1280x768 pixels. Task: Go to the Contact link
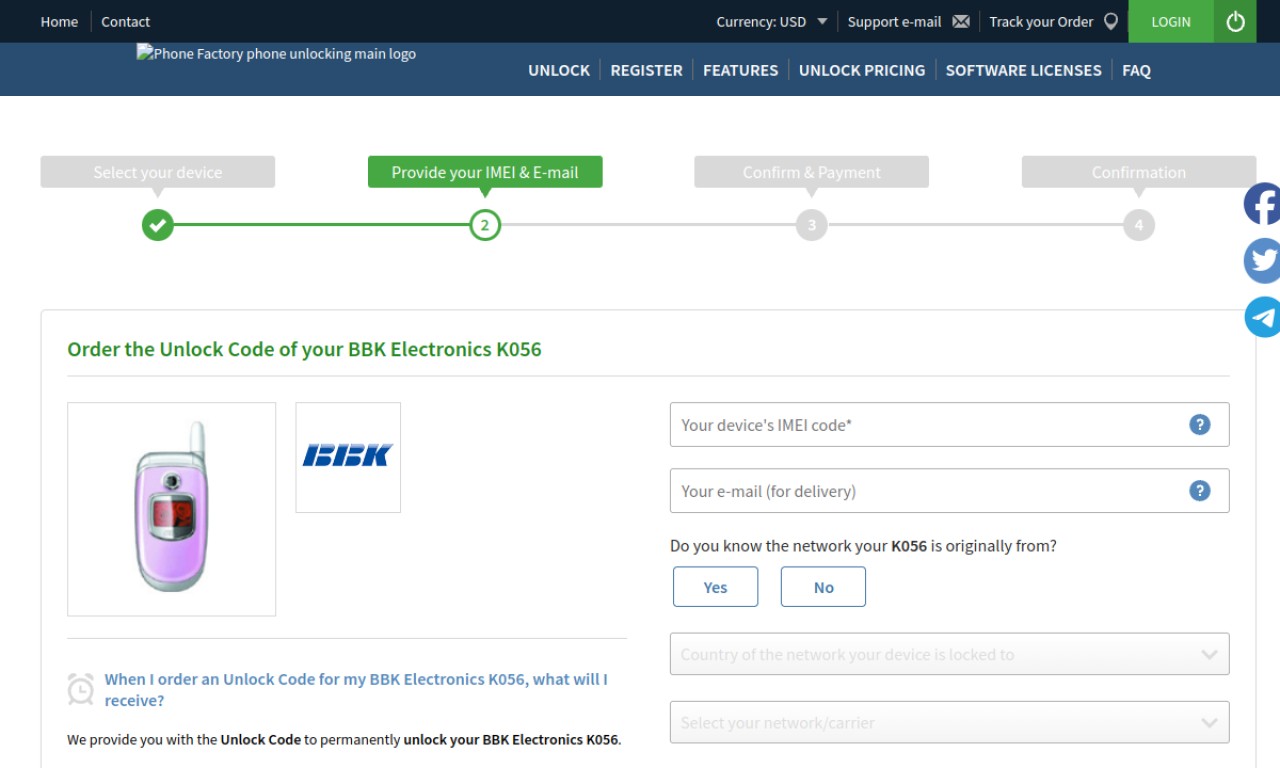point(126,21)
